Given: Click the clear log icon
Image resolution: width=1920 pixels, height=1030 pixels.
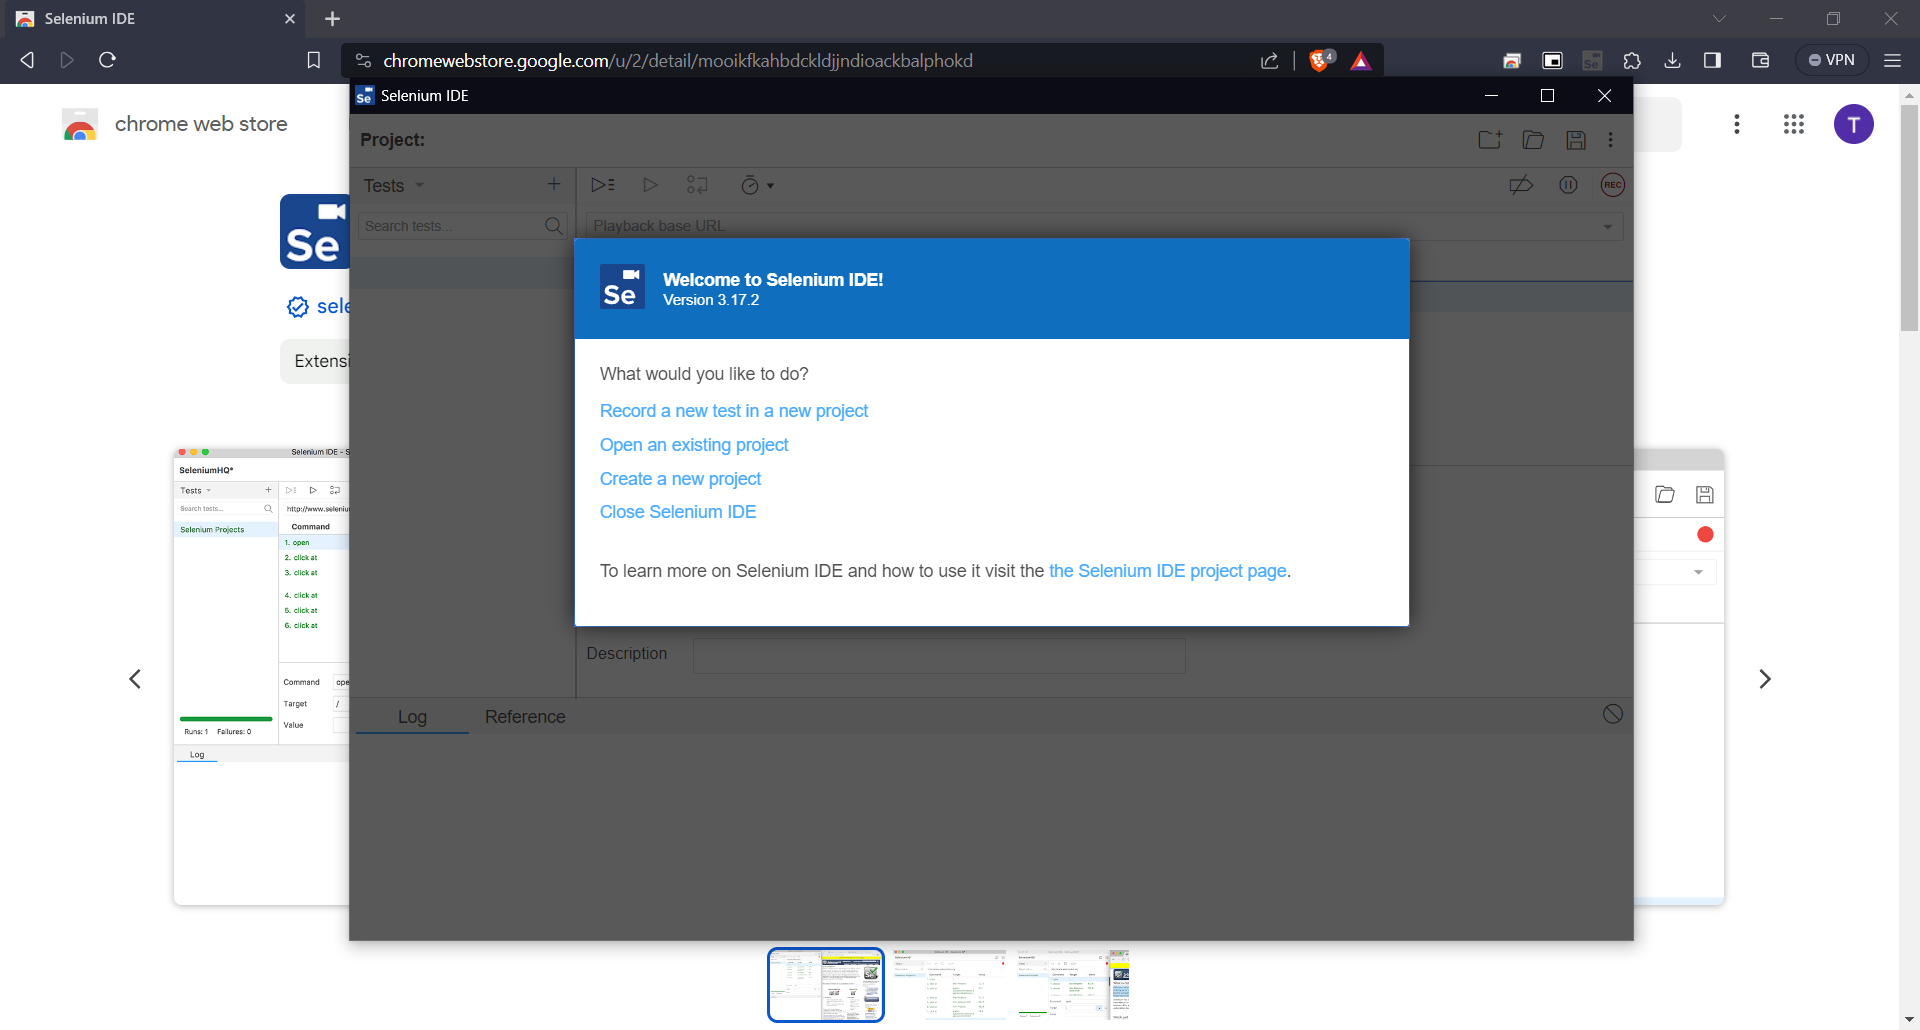Looking at the screenshot, I should pyautogui.click(x=1612, y=714).
